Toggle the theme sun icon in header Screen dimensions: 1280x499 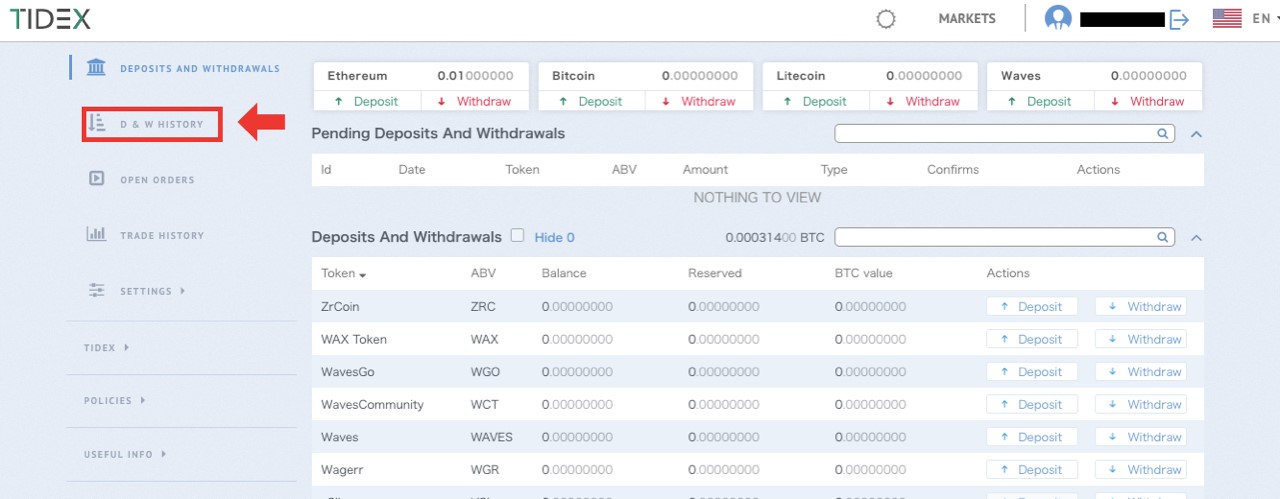click(x=885, y=19)
